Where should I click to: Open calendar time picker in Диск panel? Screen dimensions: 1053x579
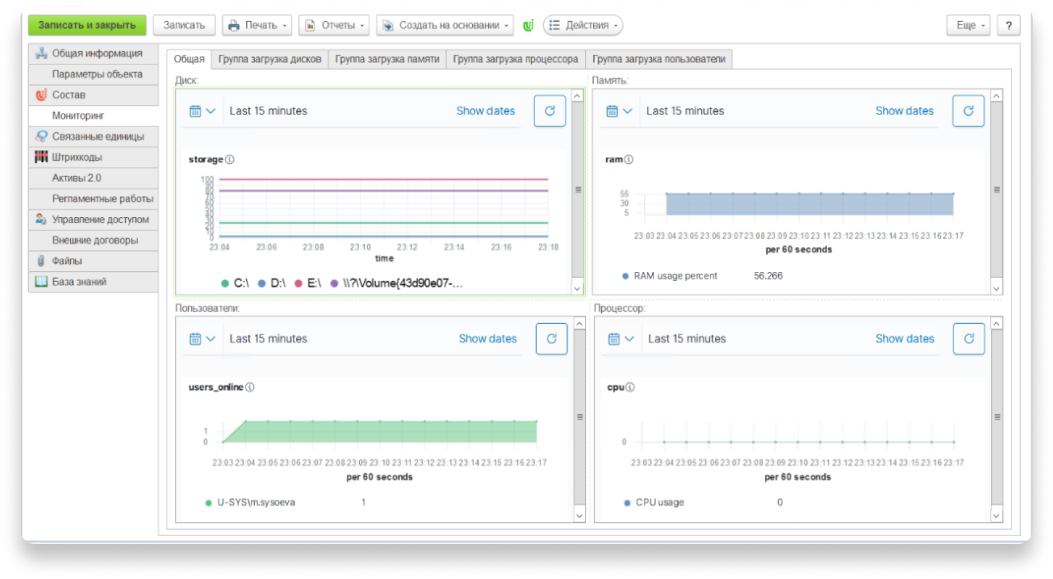[202, 111]
